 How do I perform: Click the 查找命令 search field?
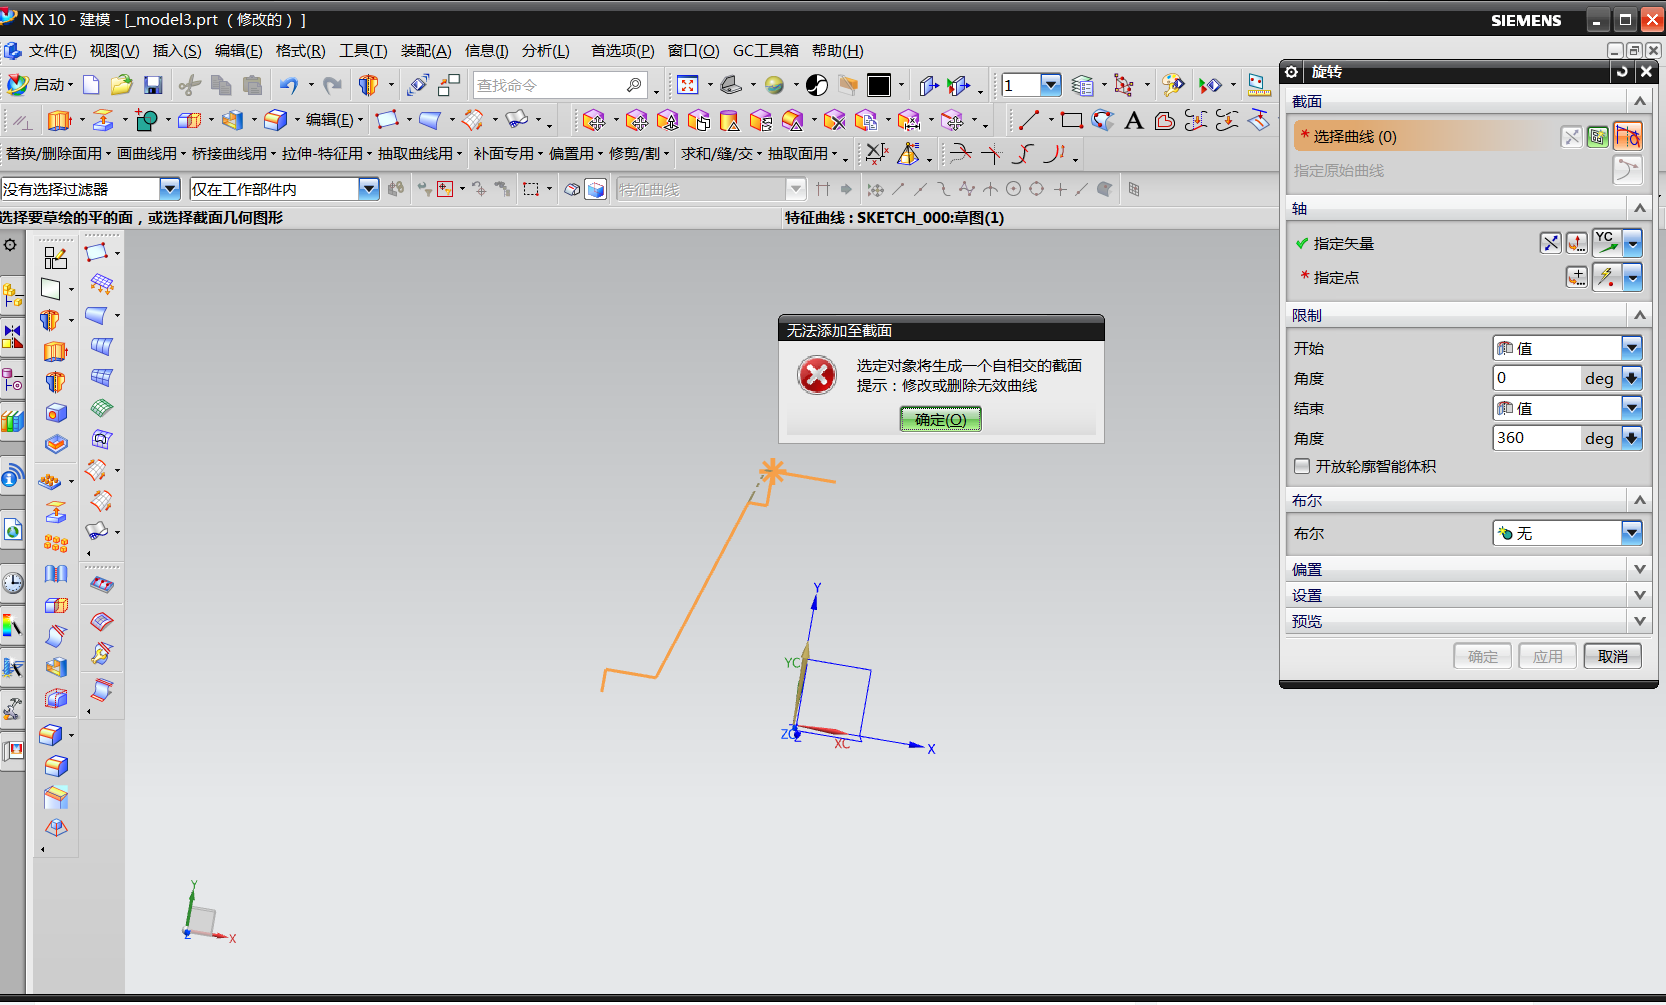[x=550, y=85]
